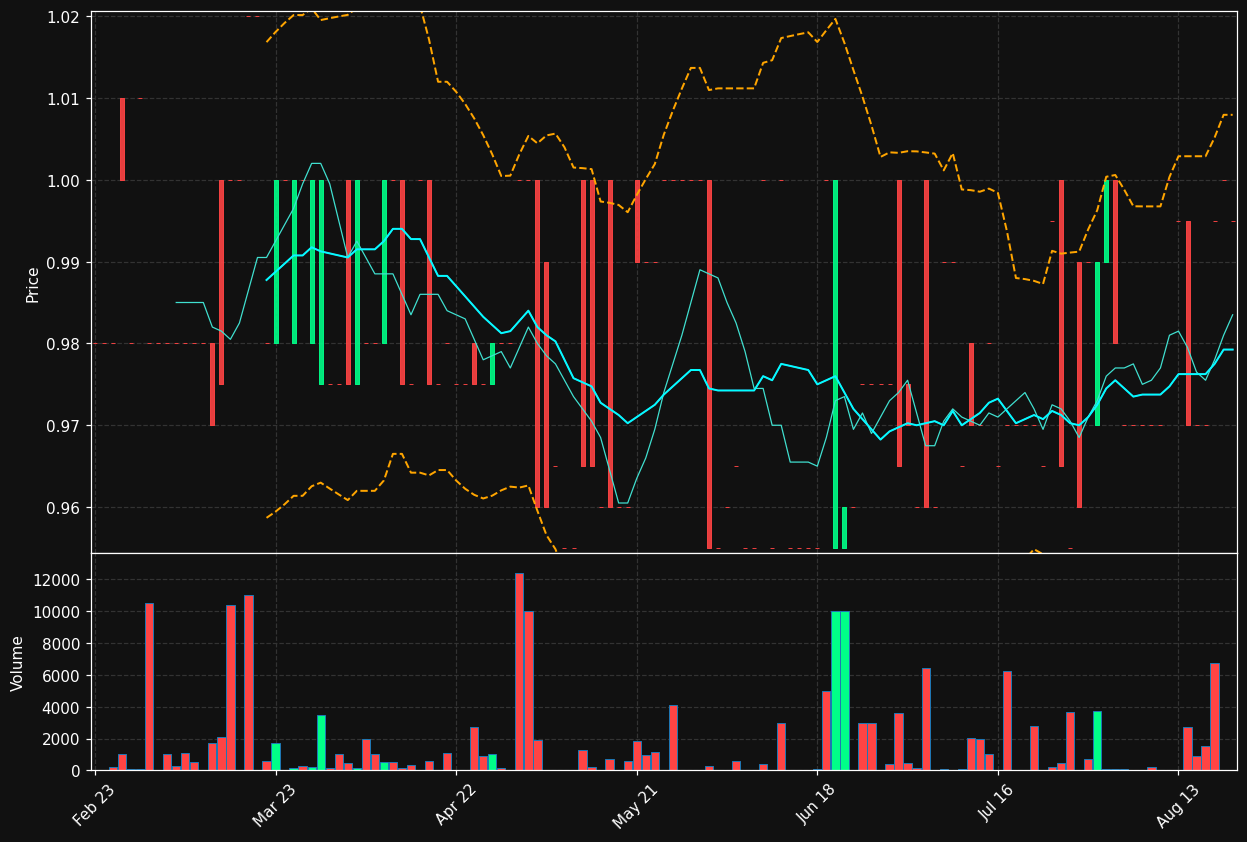Click the Price axis title
Image resolution: width=1247 pixels, height=842 pixels.
point(33,284)
